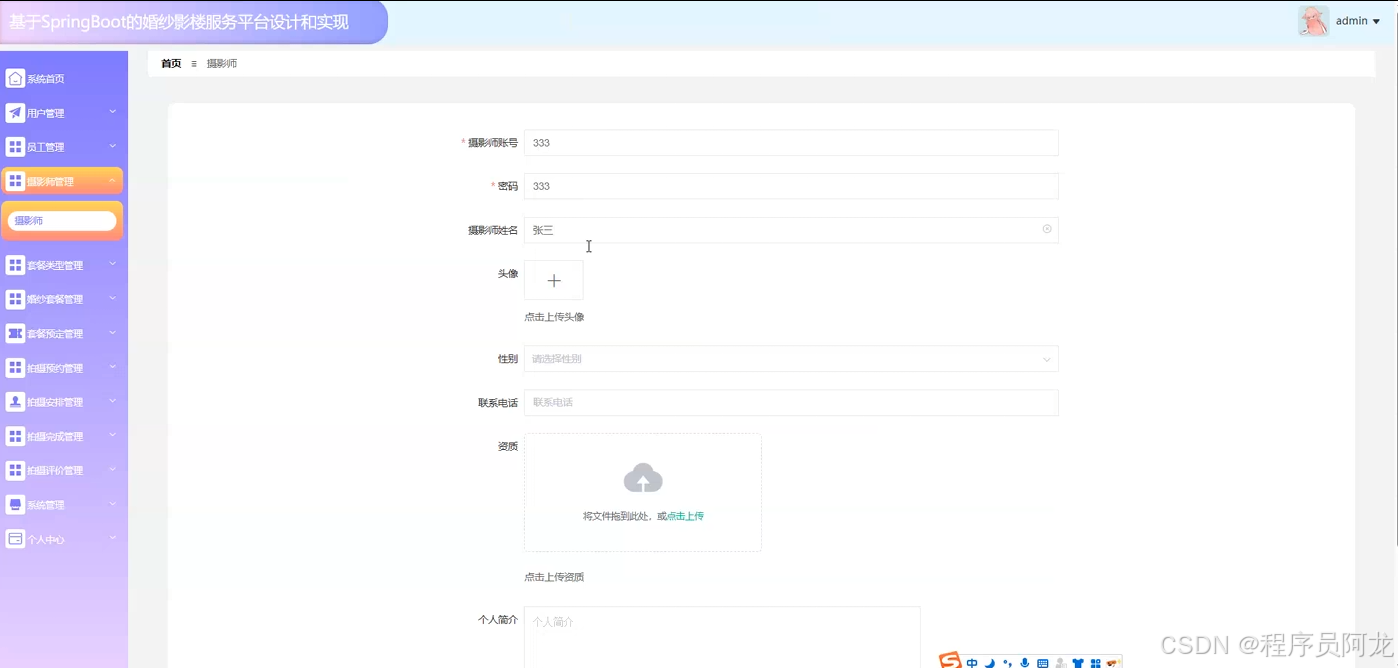The width and height of the screenshot is (1398, 668).
Task: Click the grid icon beside 拍摄预约管理
Action: (x=15, y=368)
